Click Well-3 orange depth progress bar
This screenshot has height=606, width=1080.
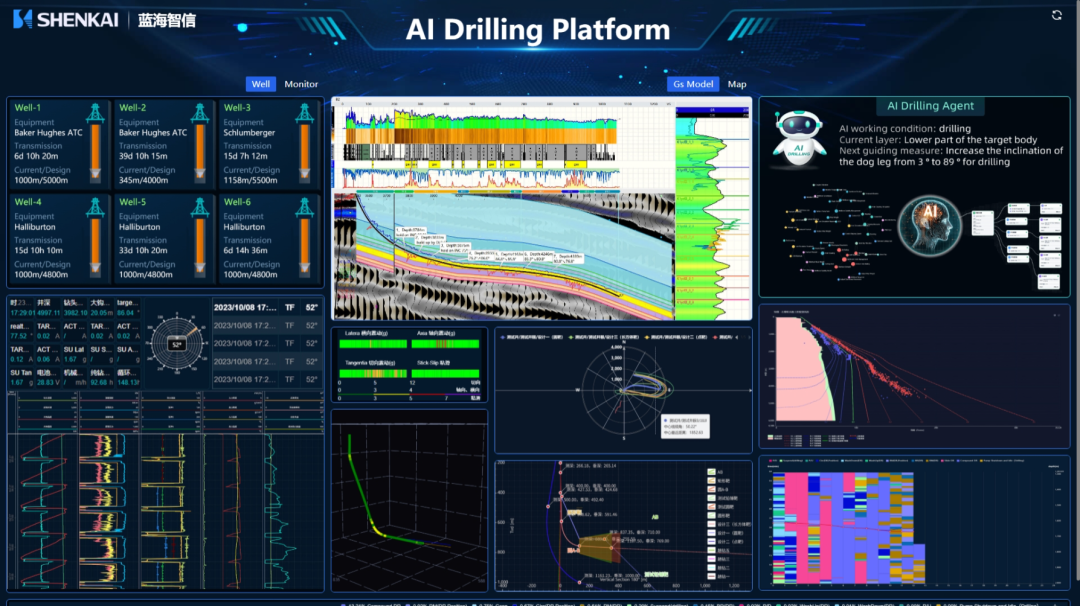click(x=304, y=152)
